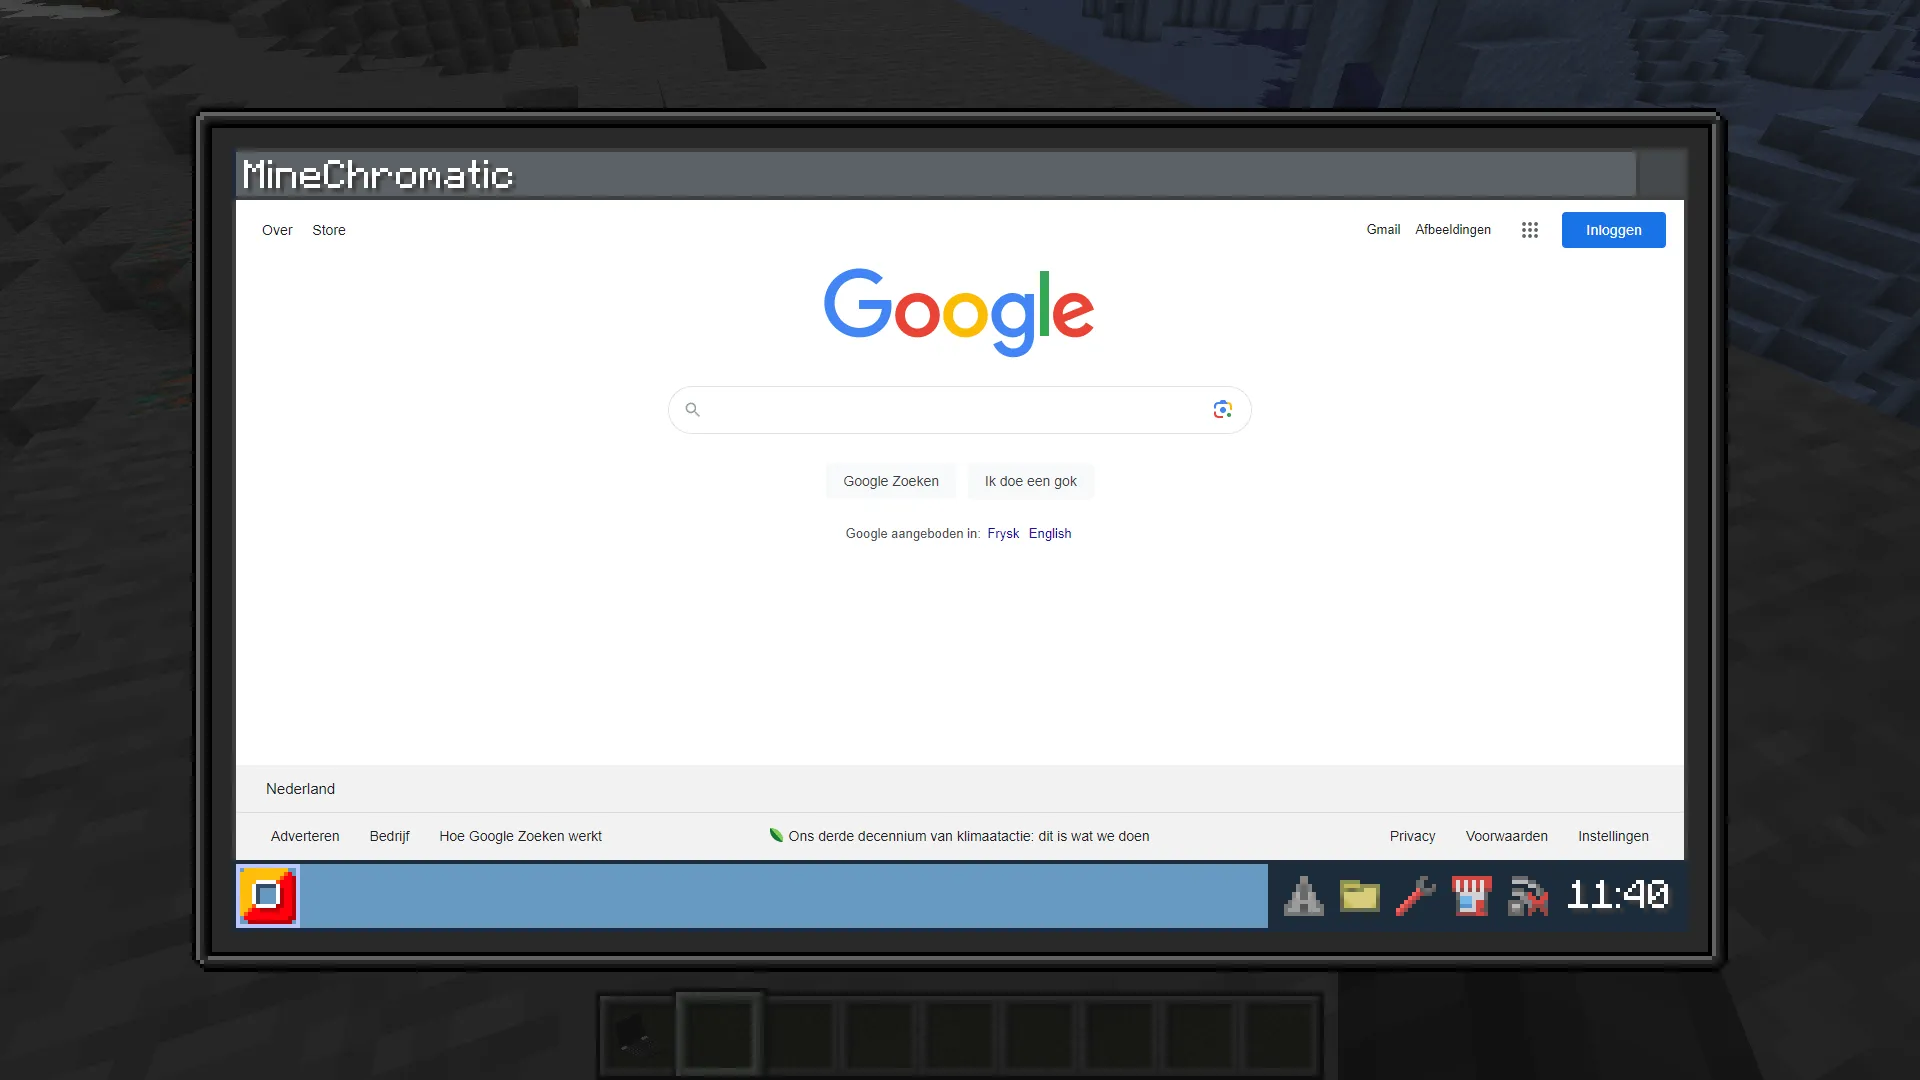The height and width of the screenshot is (1080, 1920).
Task: Switch Google language to Frysk
Action: coord(1003,533)
